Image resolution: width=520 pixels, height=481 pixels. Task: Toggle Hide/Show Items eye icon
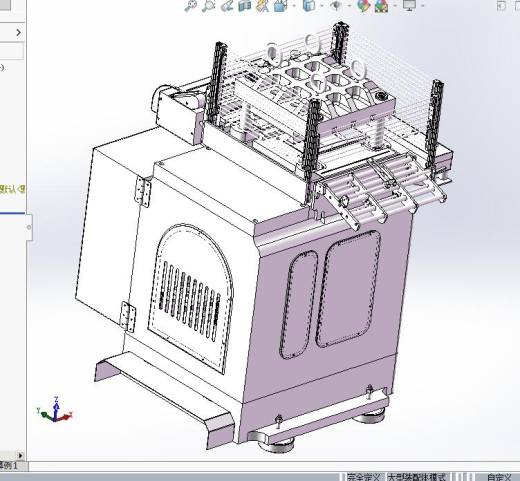tap(336, 6)
